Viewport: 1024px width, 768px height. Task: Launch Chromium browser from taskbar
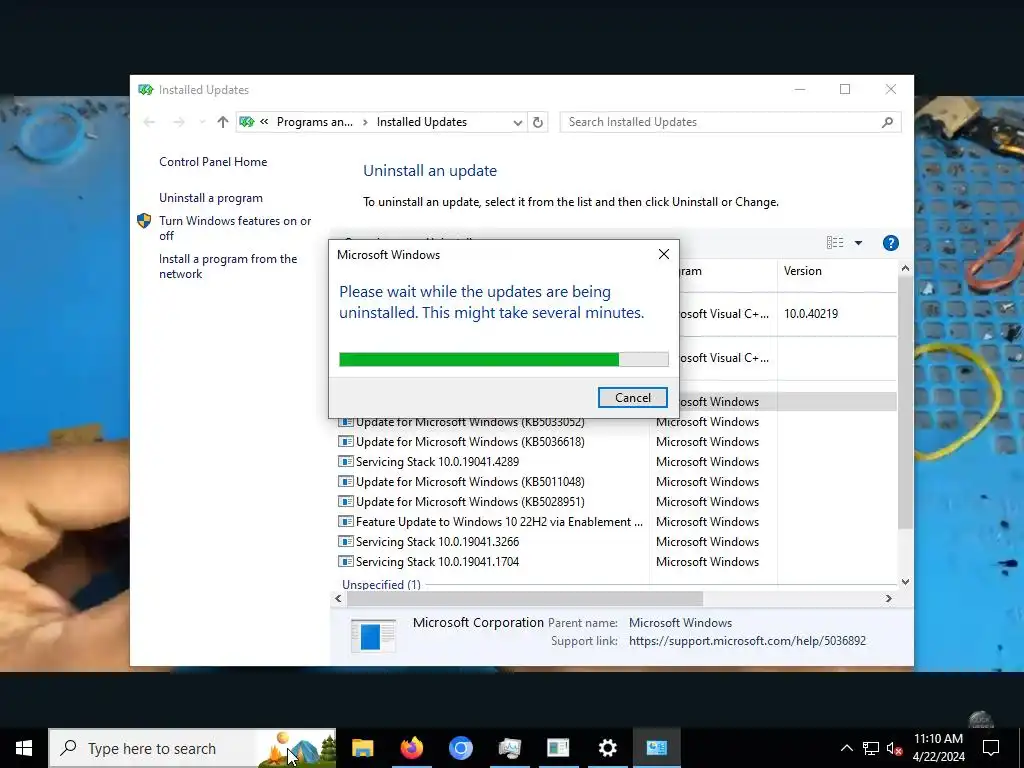tap(460, 748)
